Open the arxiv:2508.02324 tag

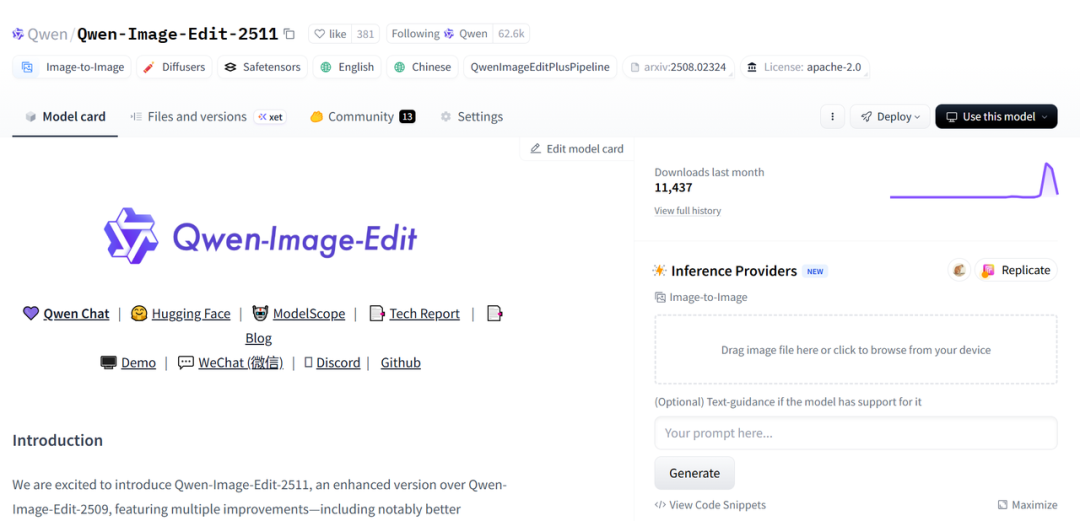tap(678, 67)
